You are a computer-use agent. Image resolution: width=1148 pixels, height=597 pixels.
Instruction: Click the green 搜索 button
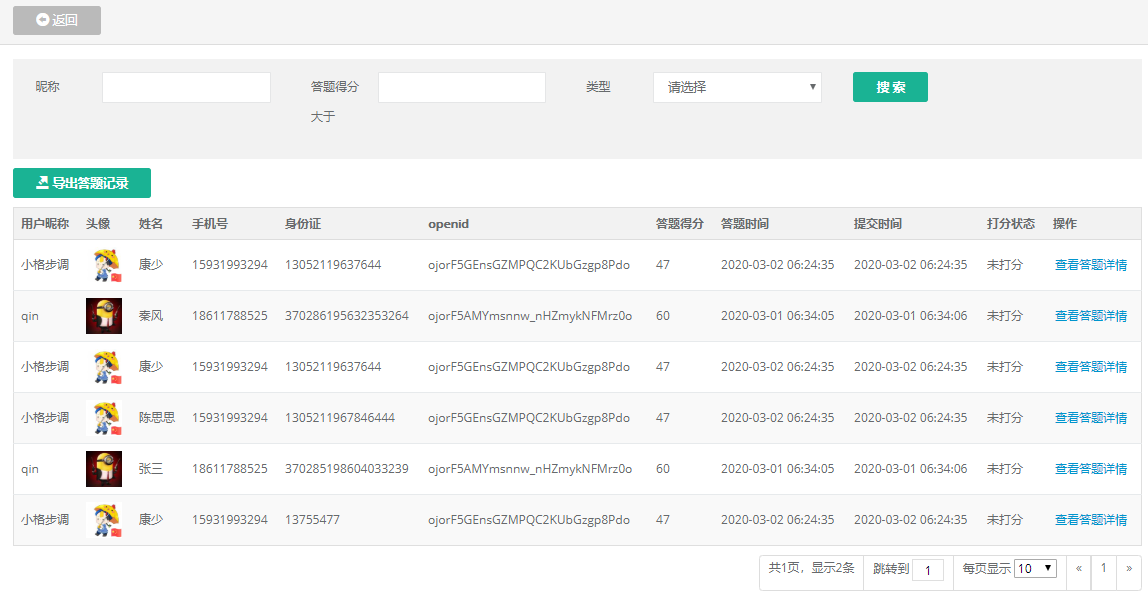(890, 86)
